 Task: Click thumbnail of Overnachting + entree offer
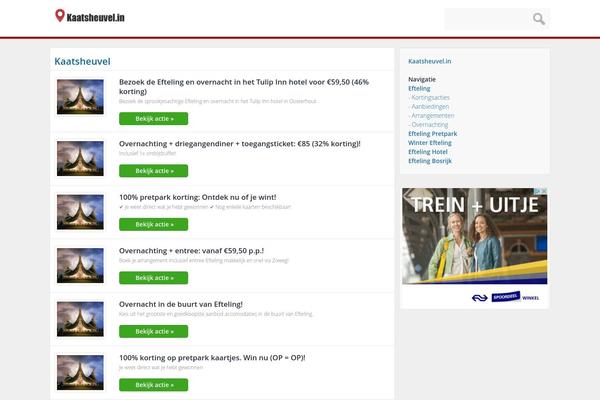click(x=80, y=266)
